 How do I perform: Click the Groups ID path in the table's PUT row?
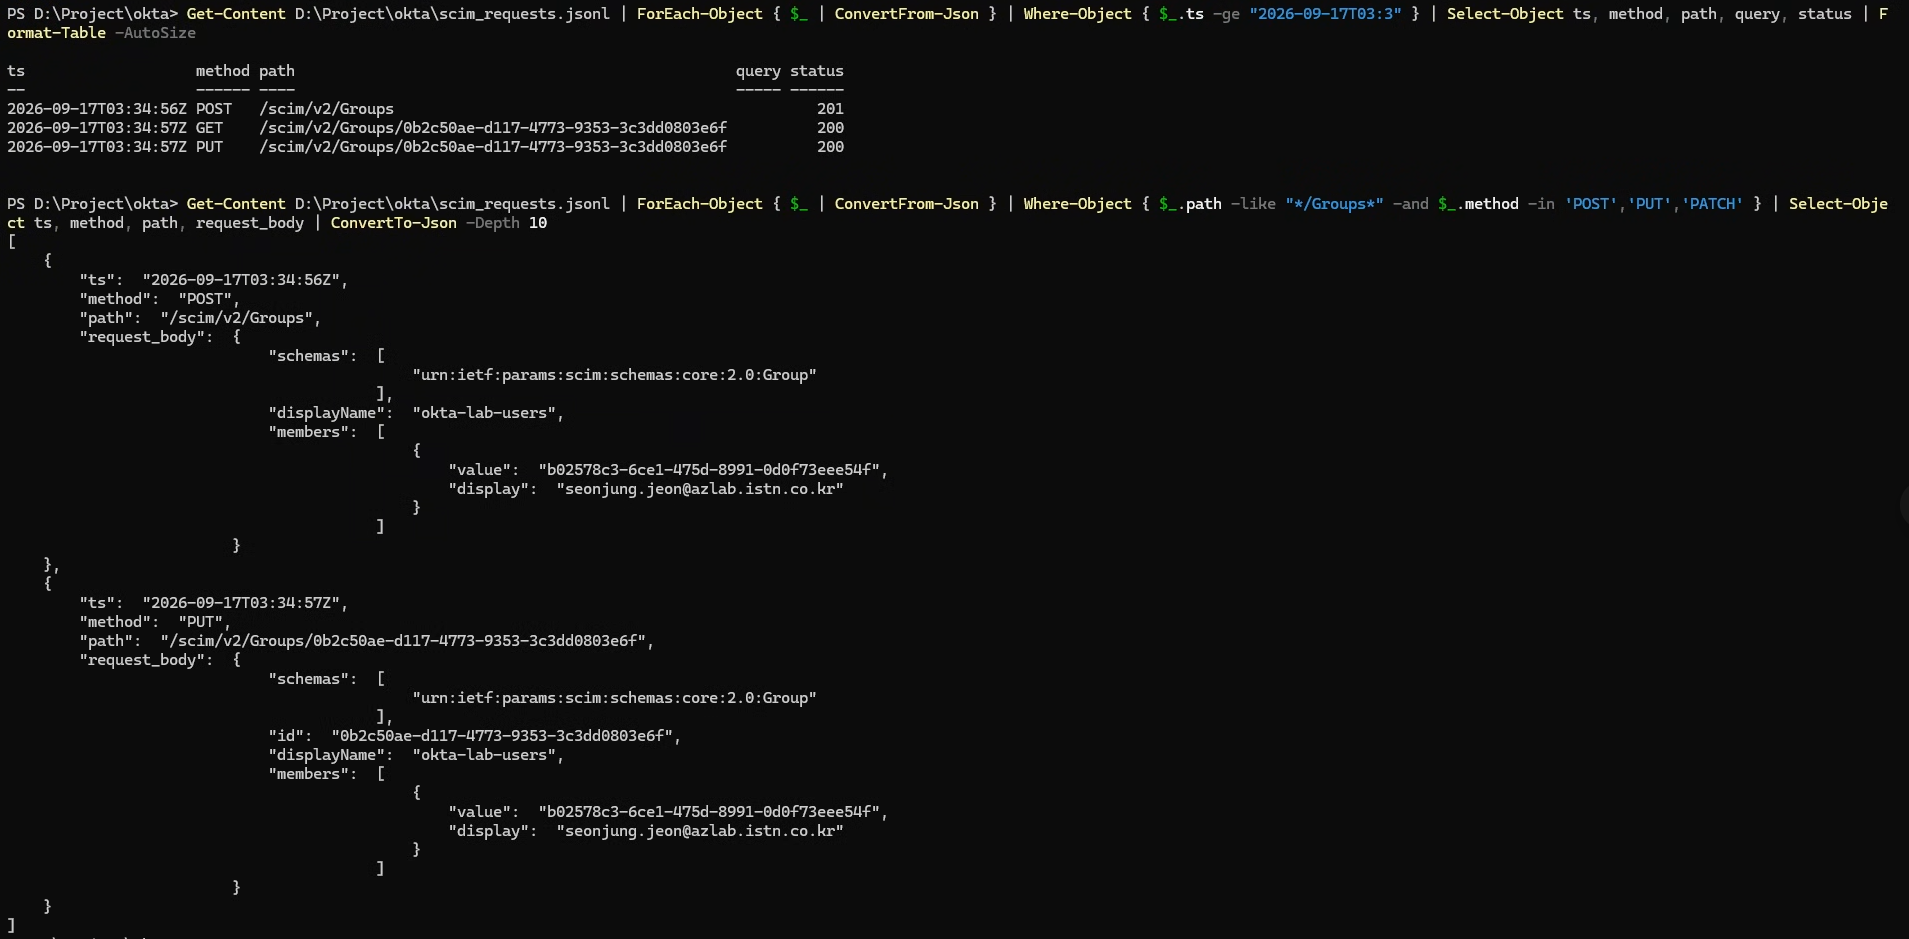[x=493, y=147]
